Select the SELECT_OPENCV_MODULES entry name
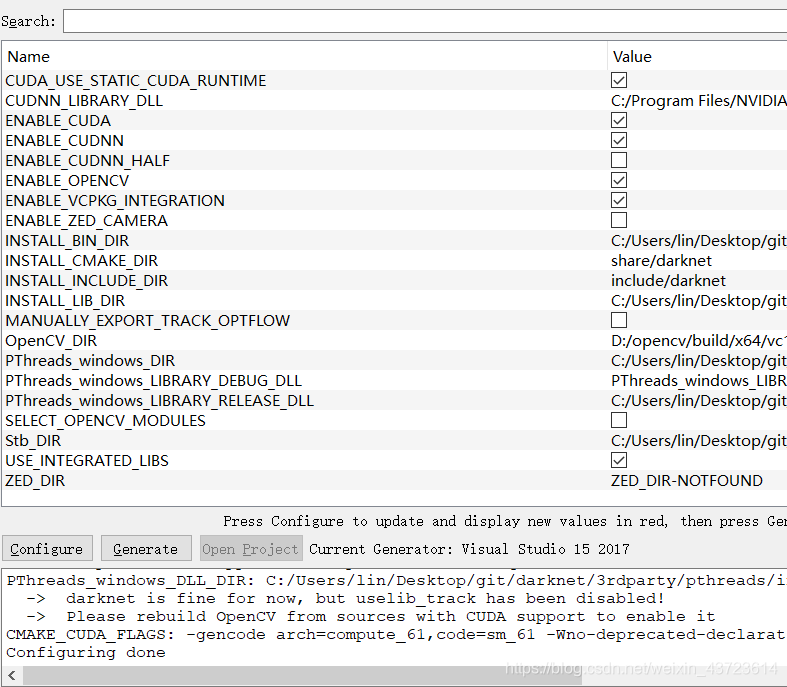787x687 pixels. coord(105,421)
